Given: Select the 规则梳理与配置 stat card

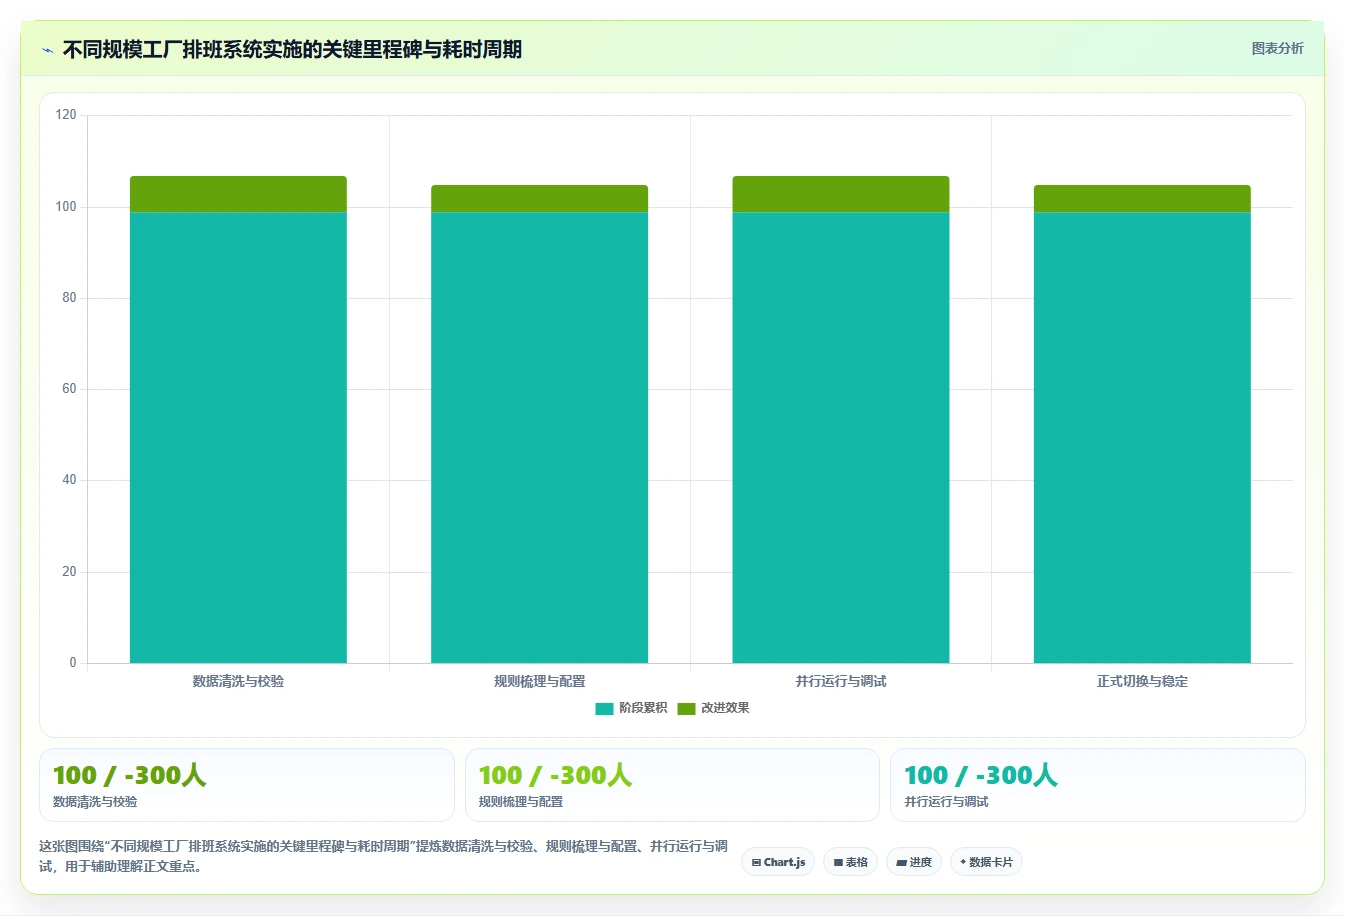Looking at the screenshot, I should (672, 785).
